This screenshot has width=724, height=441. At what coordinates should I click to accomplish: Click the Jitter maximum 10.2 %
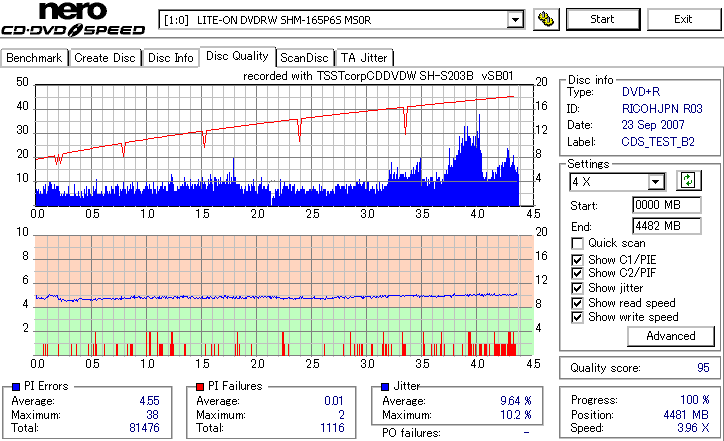click(x=516, y=415)
